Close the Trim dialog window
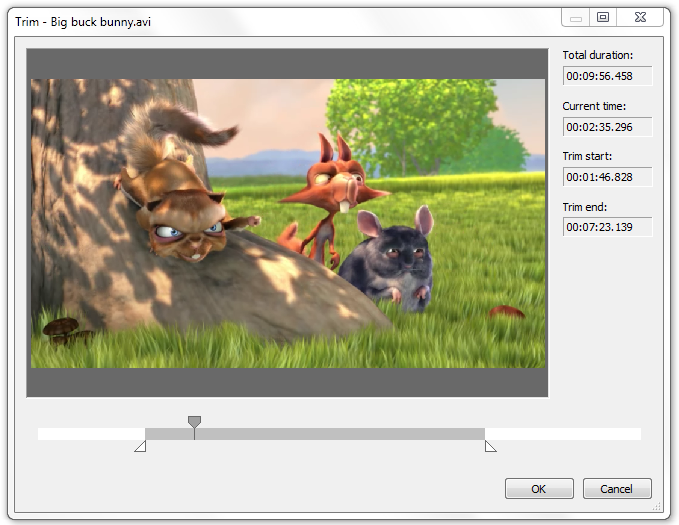Viewport: 679px width, 525px height. (x=640, y=17)
